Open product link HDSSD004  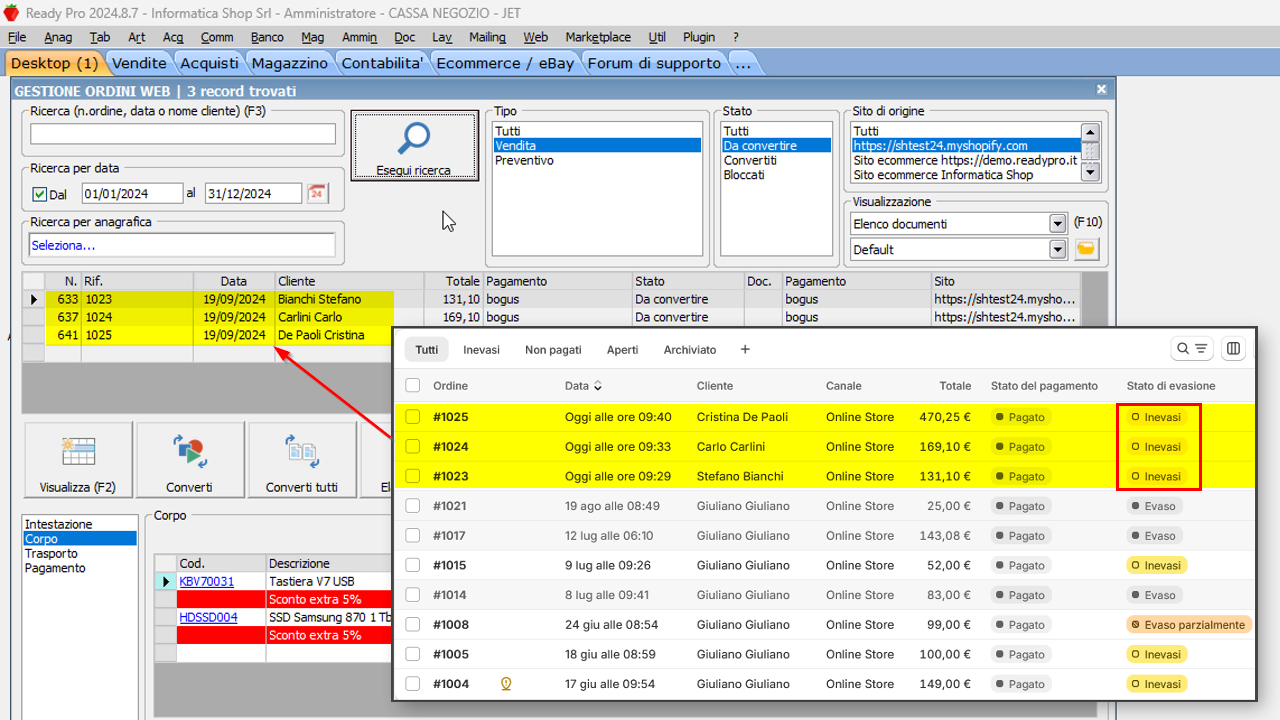(x=208, y=617)
